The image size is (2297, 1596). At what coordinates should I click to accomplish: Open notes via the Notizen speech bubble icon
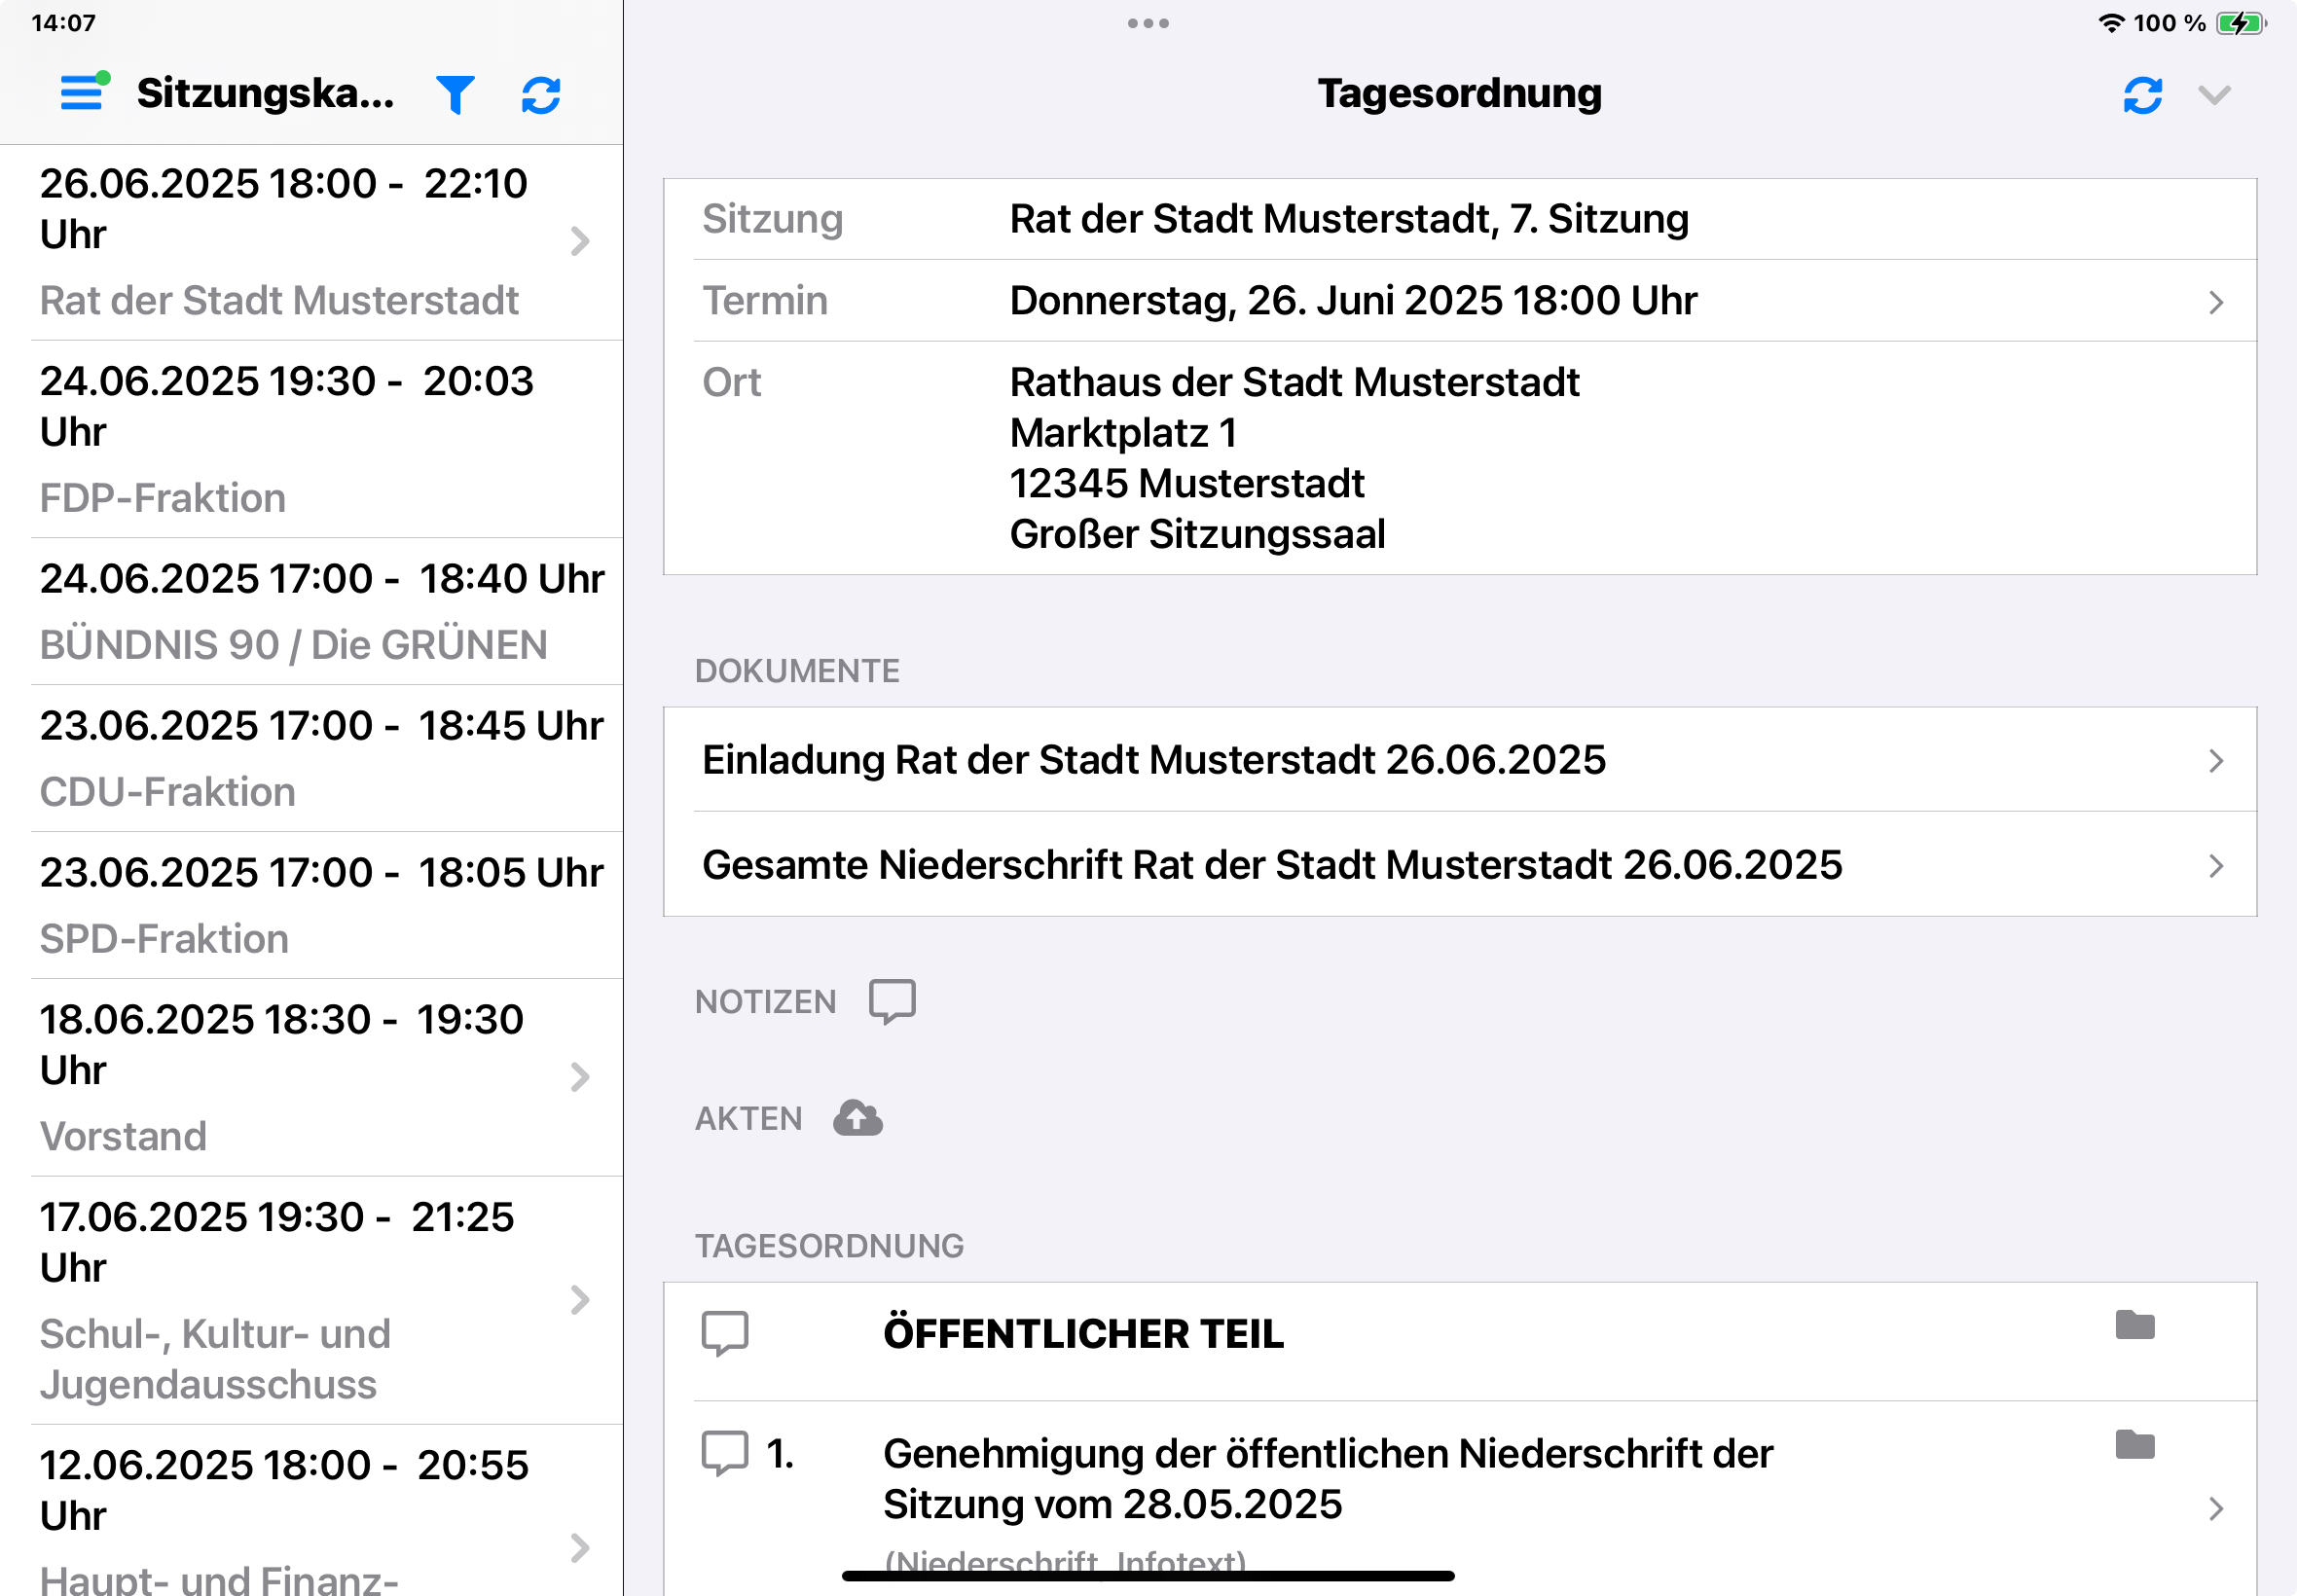891,1001
